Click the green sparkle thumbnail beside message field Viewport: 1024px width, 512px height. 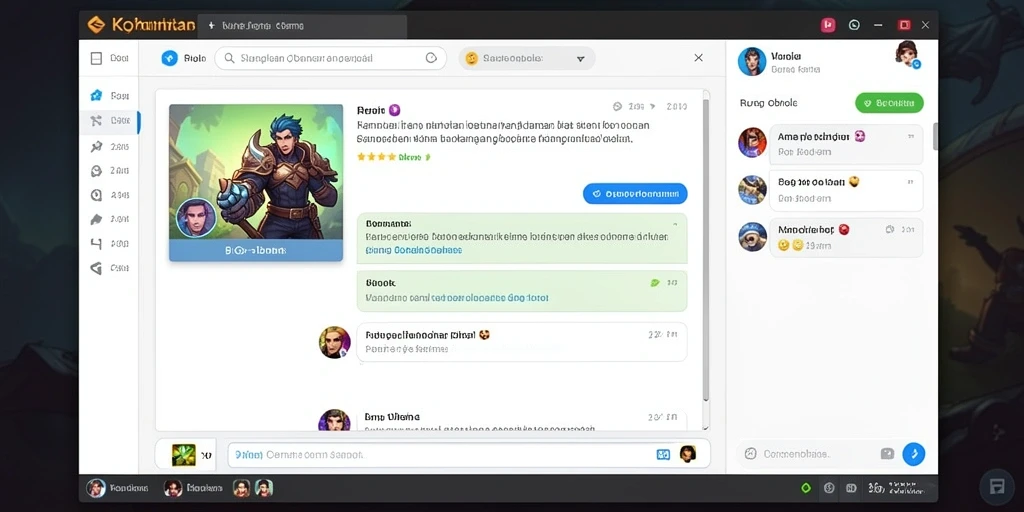click(x=184, y=455)
